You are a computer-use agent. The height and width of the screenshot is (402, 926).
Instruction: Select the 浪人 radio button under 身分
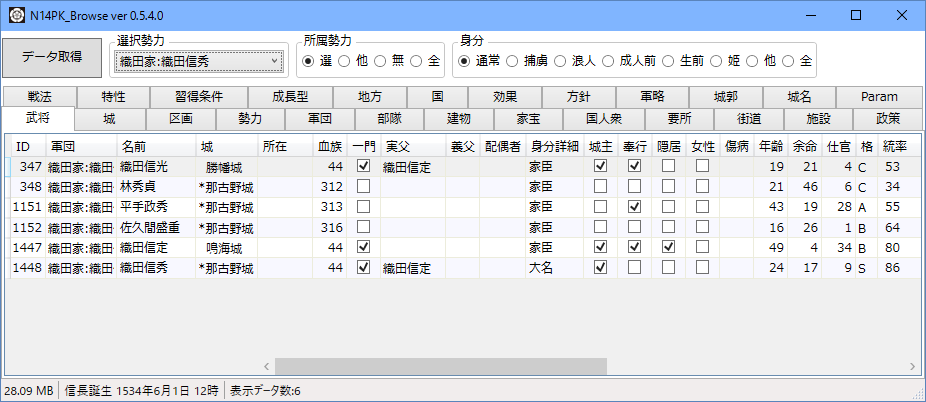click(x=561, y=61)
